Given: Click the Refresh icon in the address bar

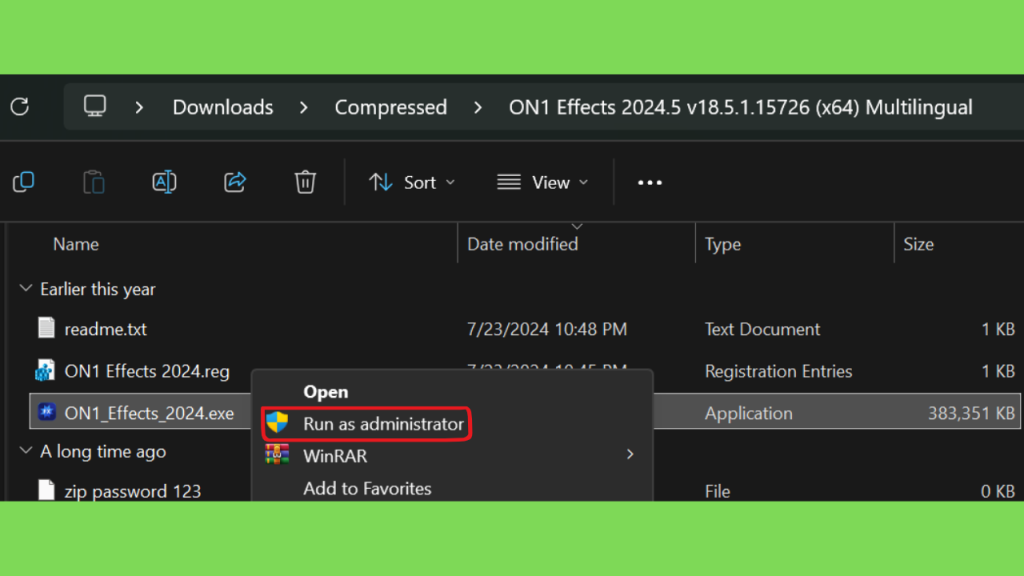Looking at the screenshot, I should [x=20, y=106].
